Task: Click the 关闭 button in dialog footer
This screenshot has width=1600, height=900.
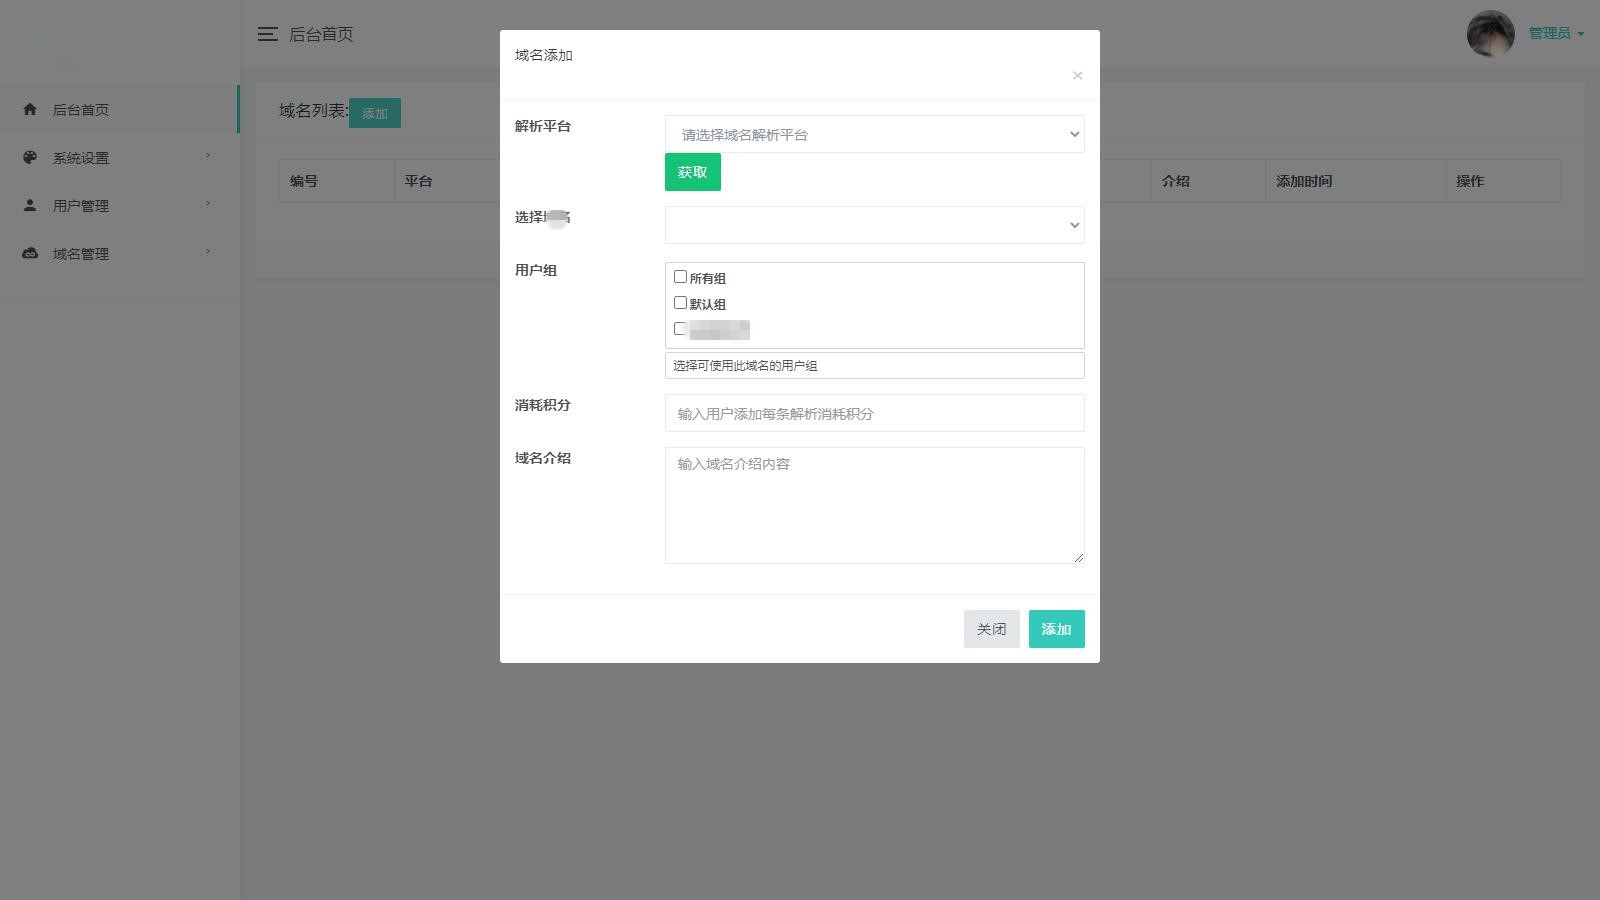Action: 991,629
